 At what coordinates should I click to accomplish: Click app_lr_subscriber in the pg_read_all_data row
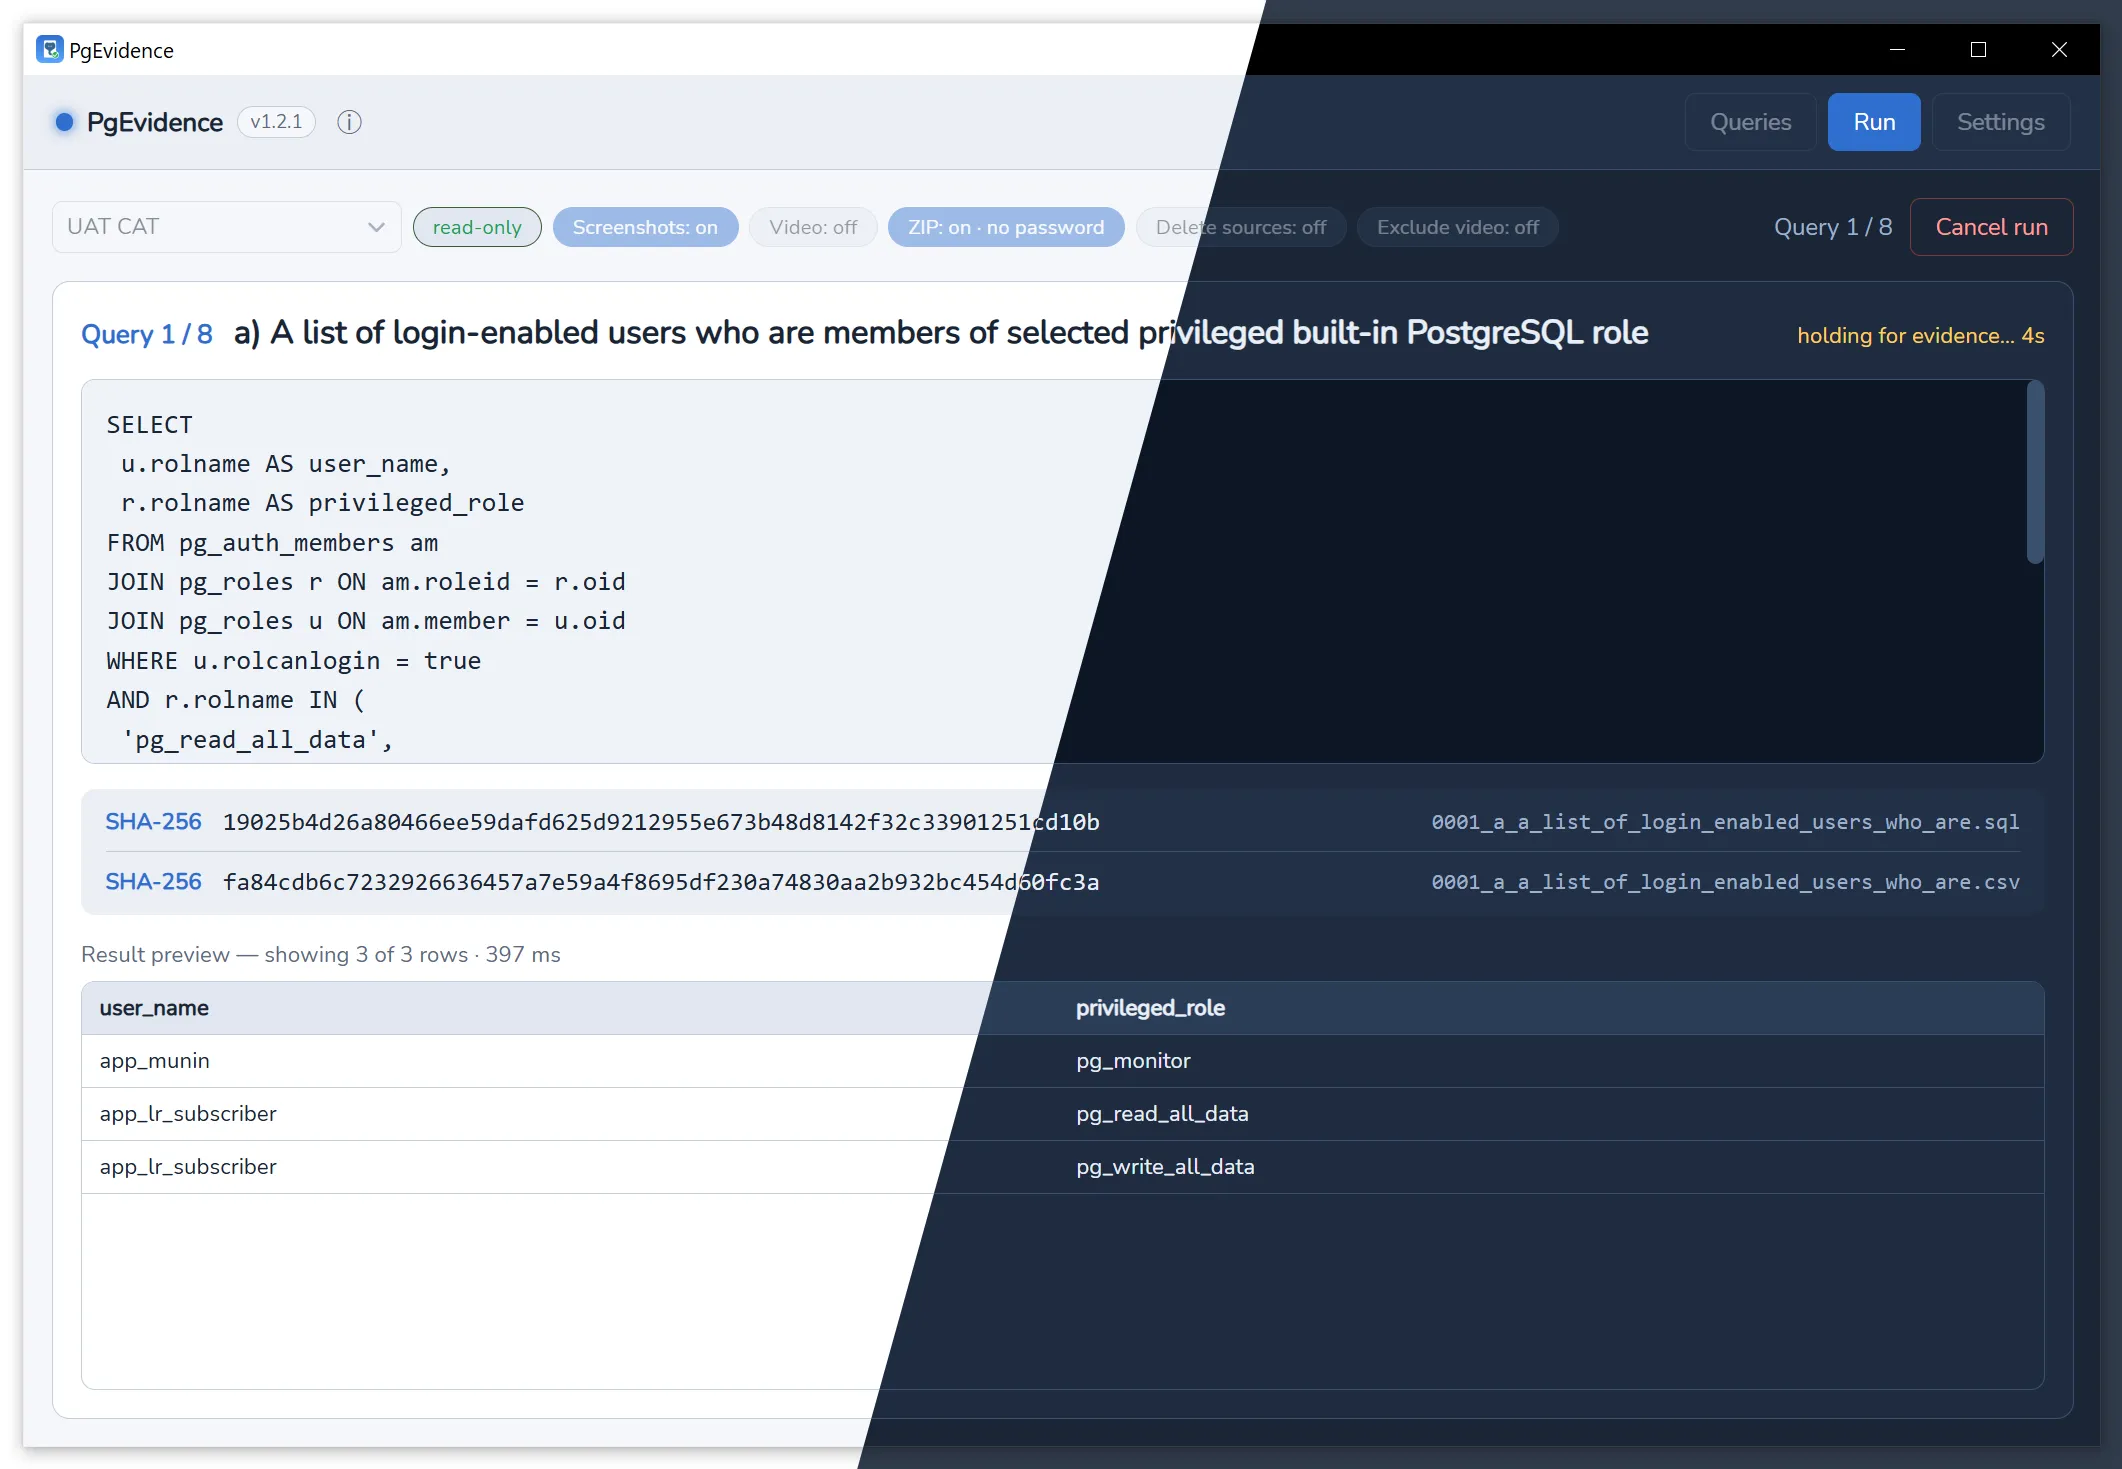point(188,1114)
